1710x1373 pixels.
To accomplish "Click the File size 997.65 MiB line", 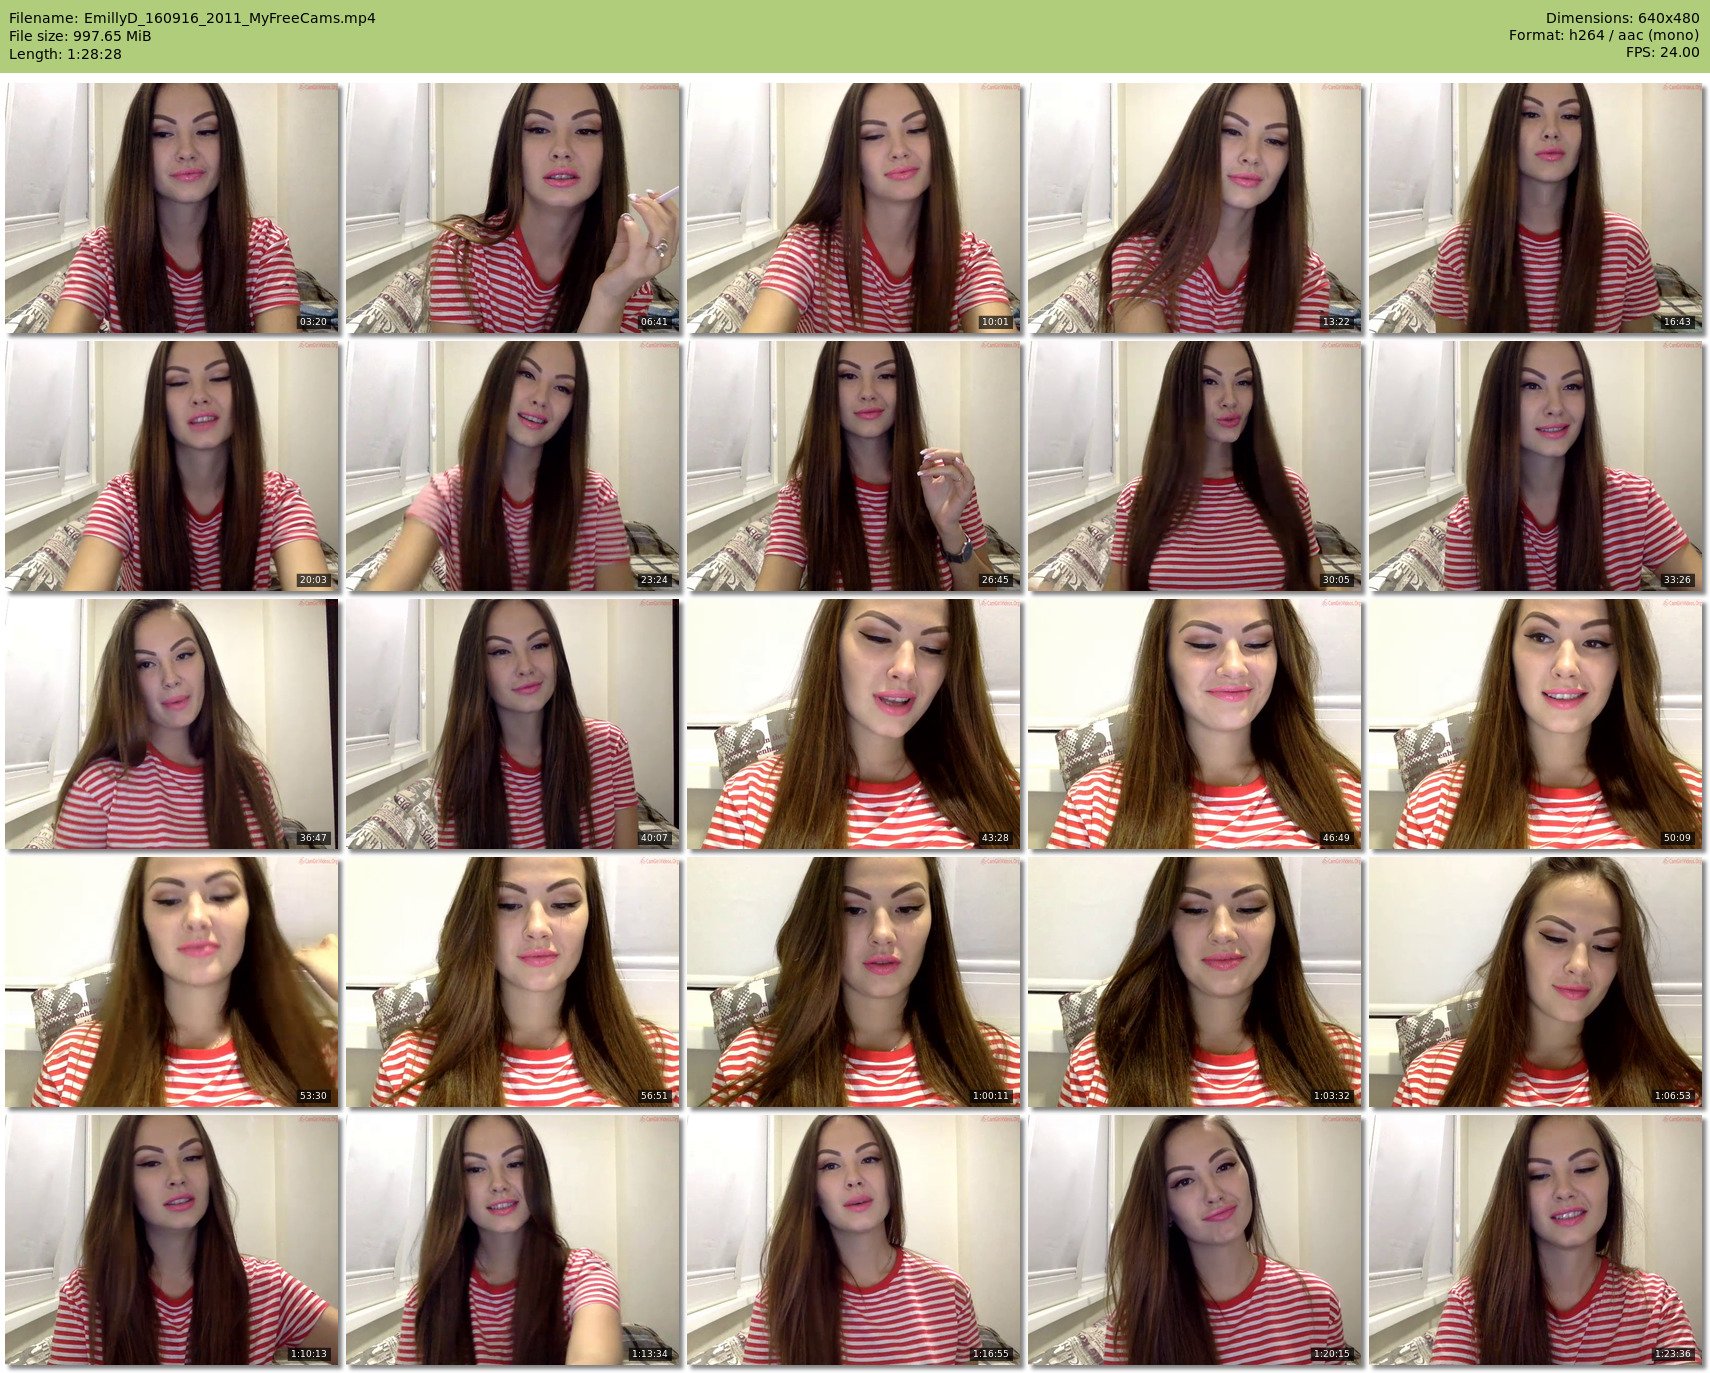I will pyautogui.click(x=80, y=36).
